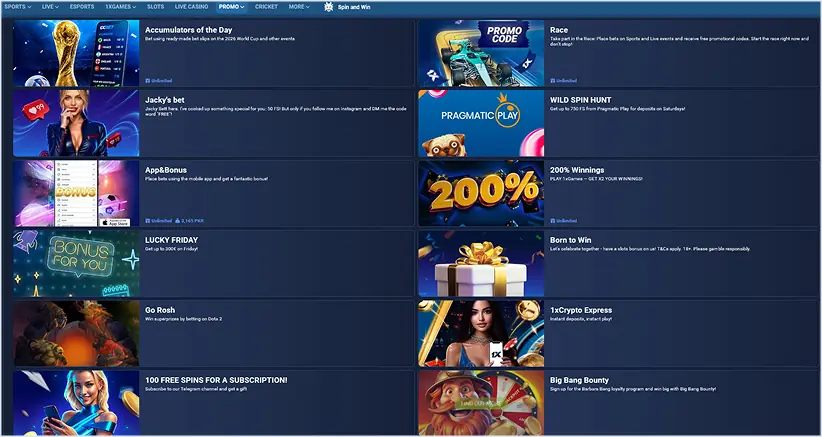This screenshot has width=822, height=437.
Task: Click 'Get up to 750 FS' description
Action: pos(618,109)
